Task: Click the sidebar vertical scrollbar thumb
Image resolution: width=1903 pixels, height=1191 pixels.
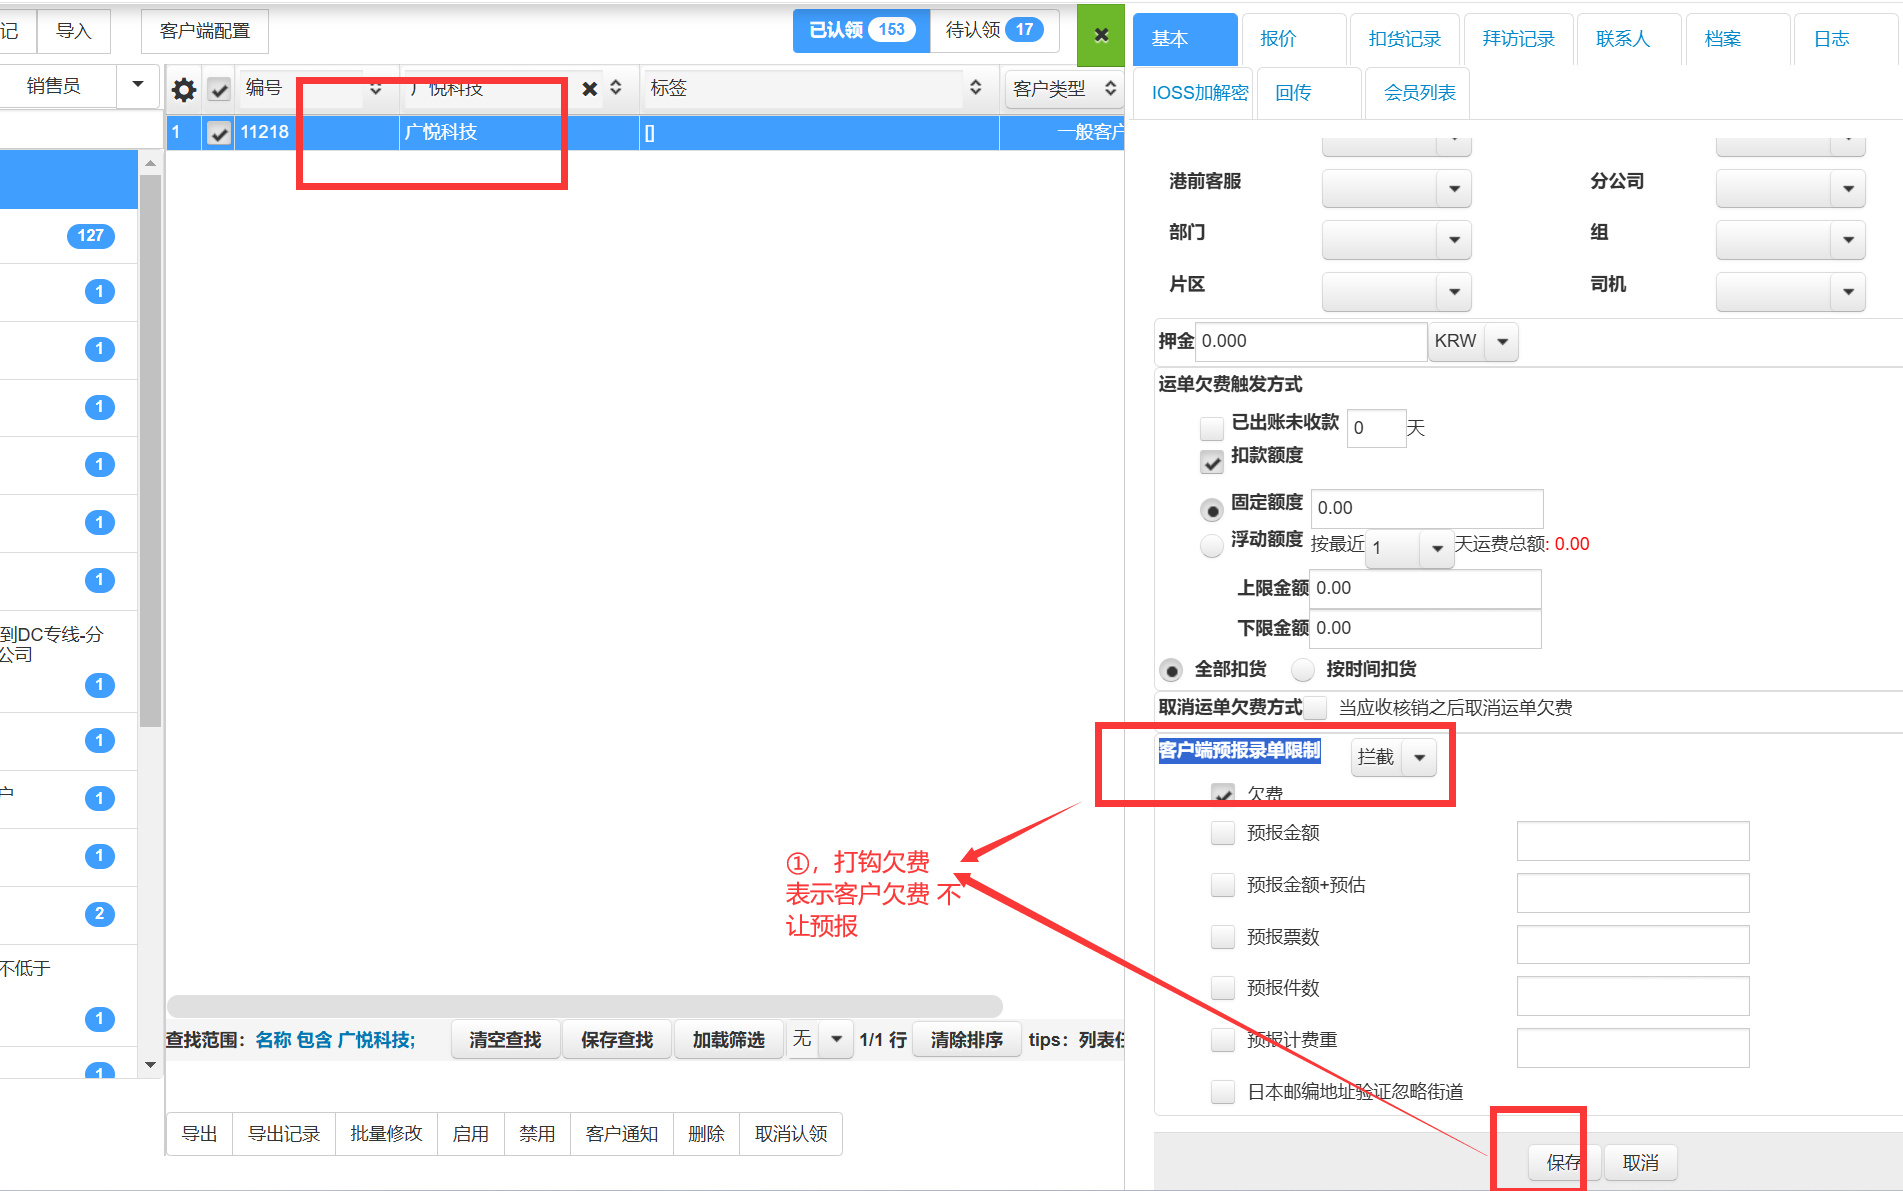Action: pos(150,450)
